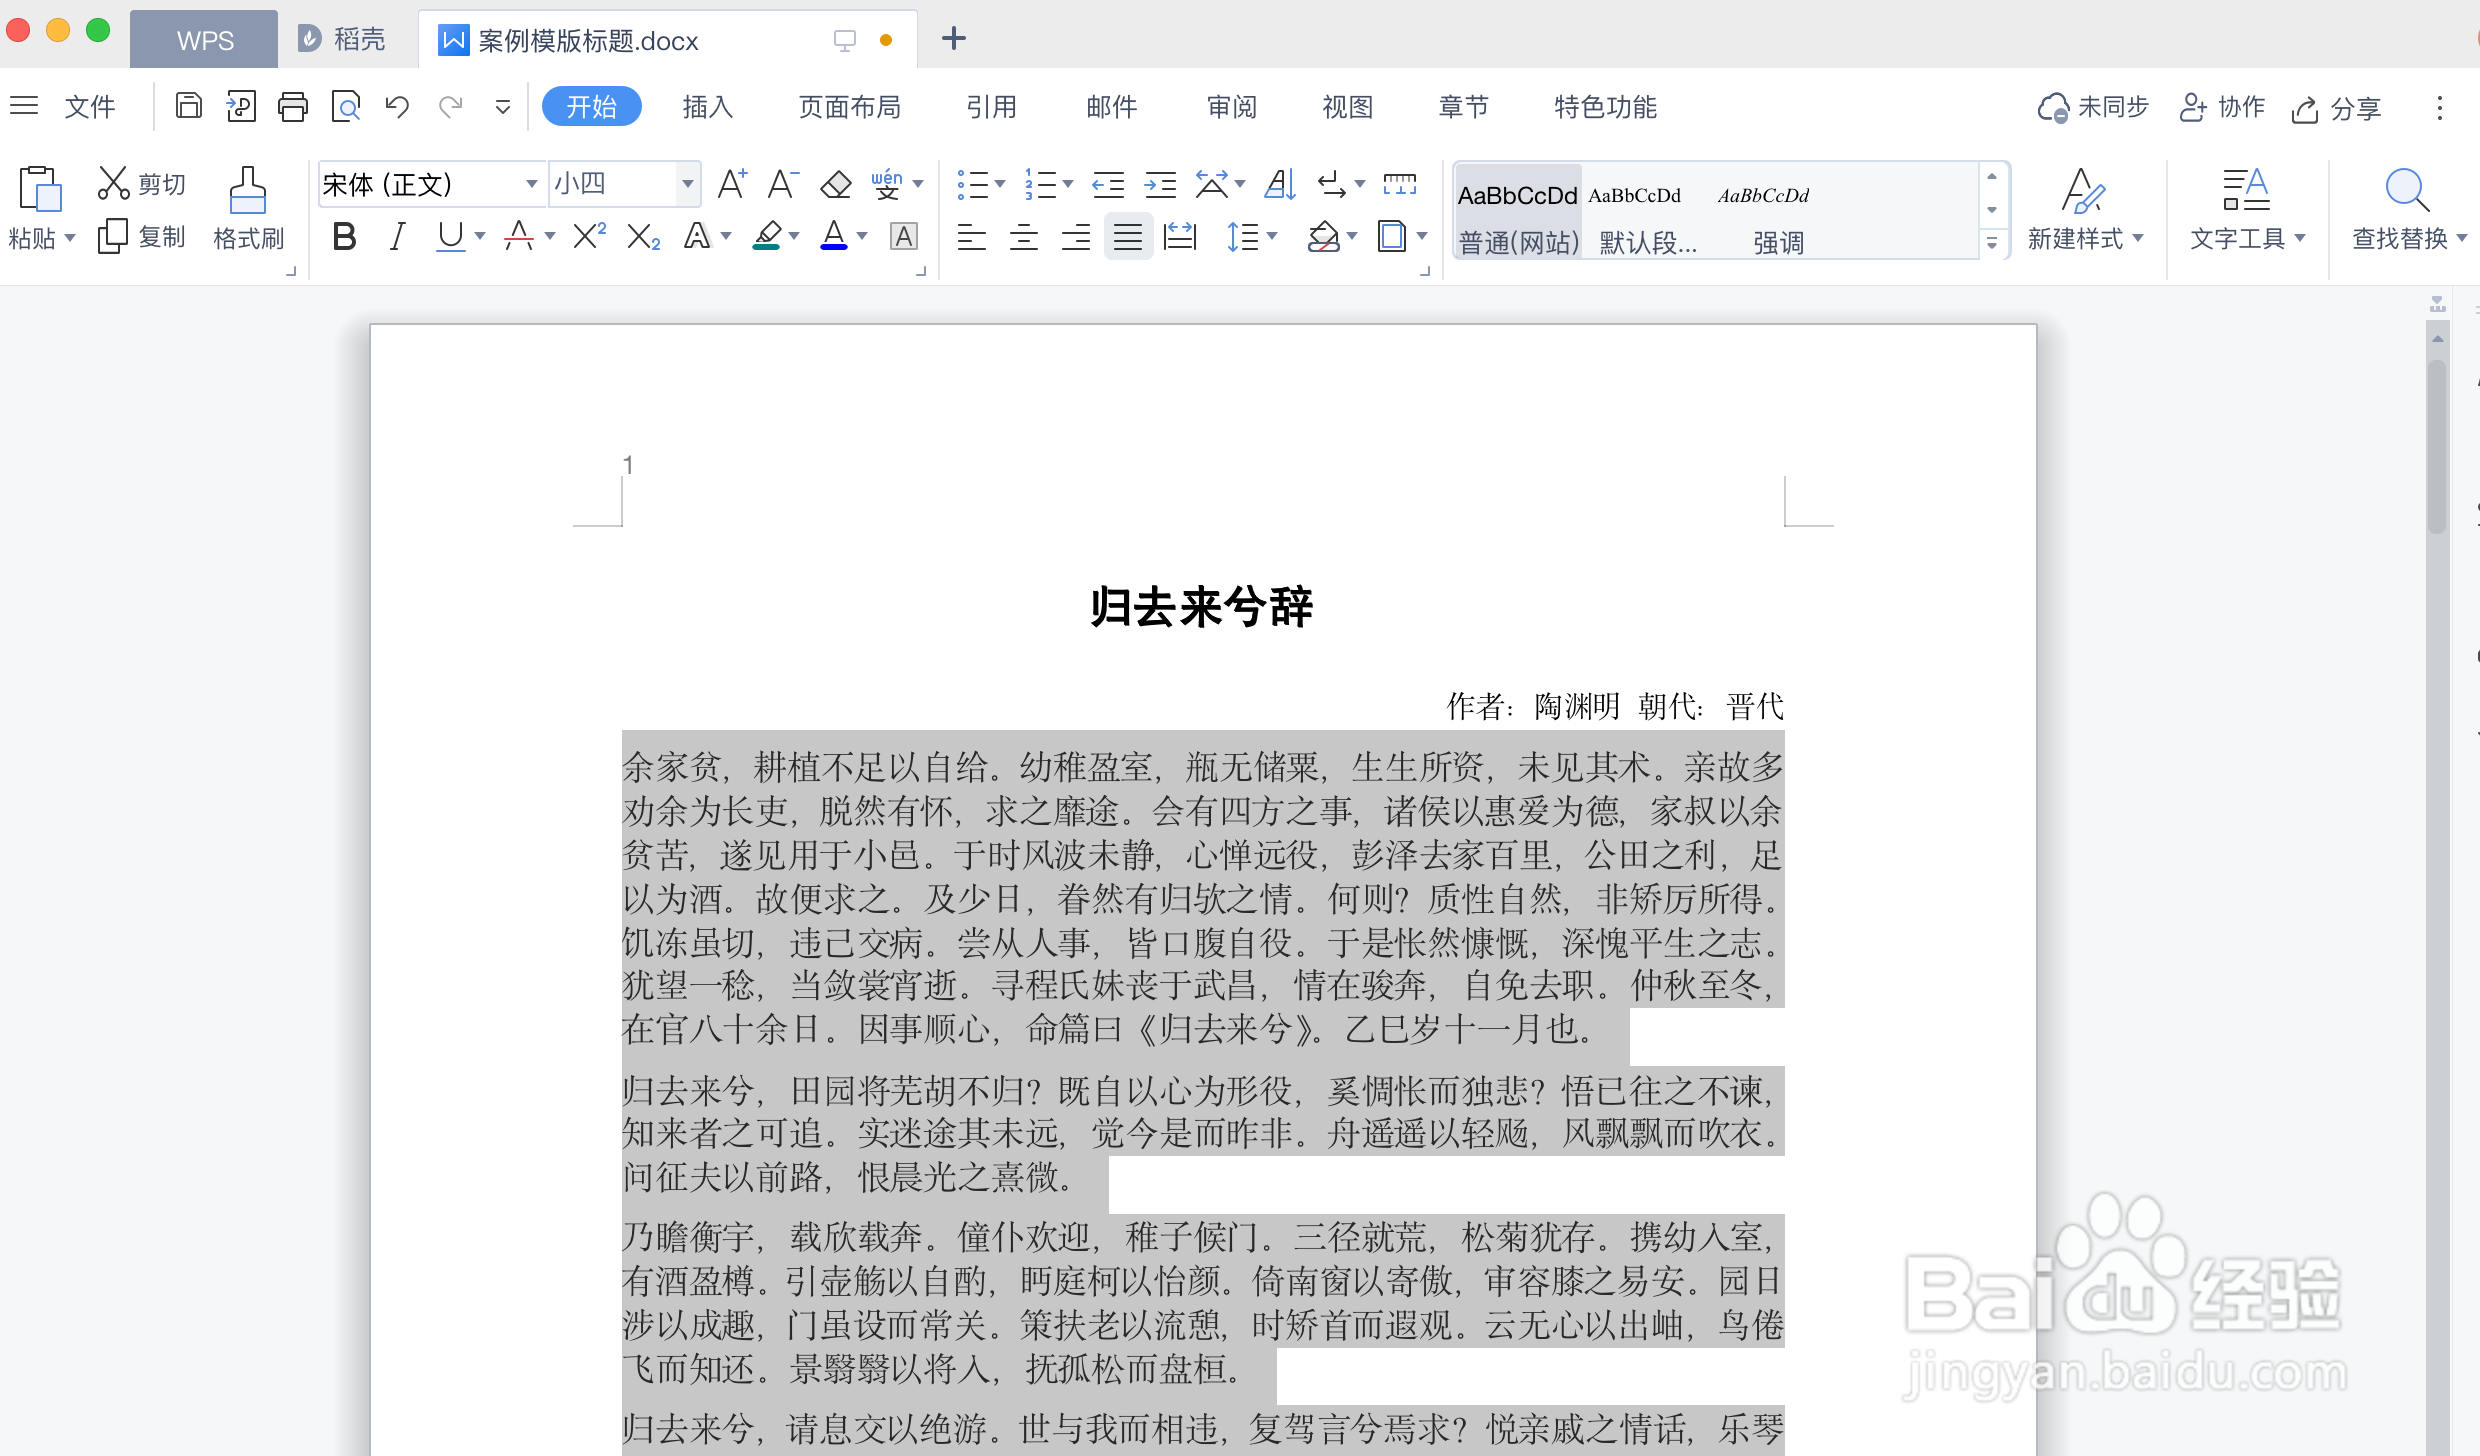This screenshot has width=2480, height=1456.
Task: Open the Insert (插入) tab
Action: pyautogui.click(x=707, y=107)
